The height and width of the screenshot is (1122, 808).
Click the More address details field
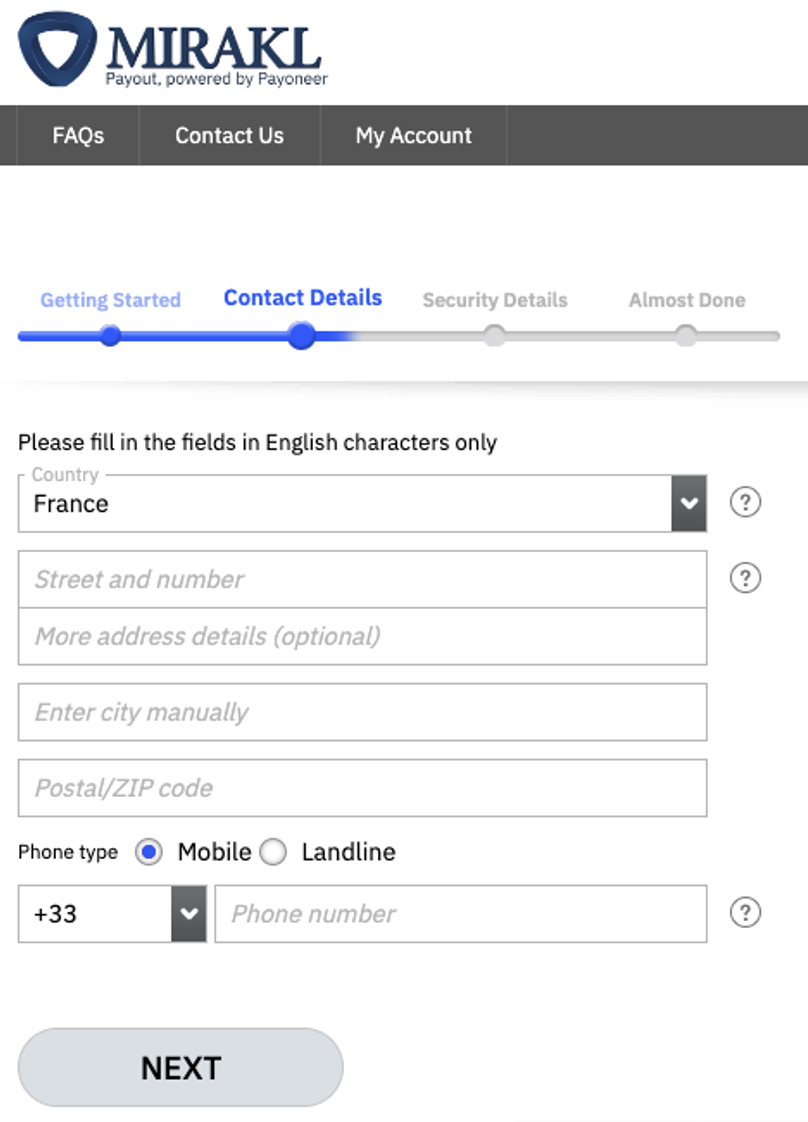pyautogui.click(x=362, y=636)
